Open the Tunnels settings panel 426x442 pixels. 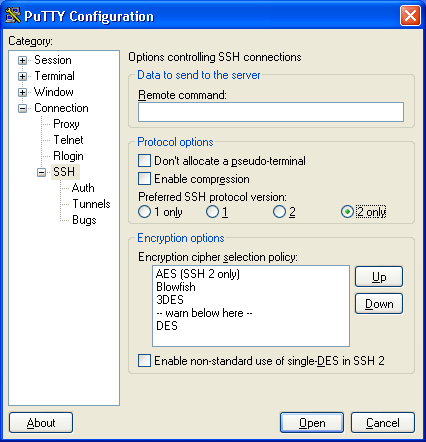[x=91, y=204]
